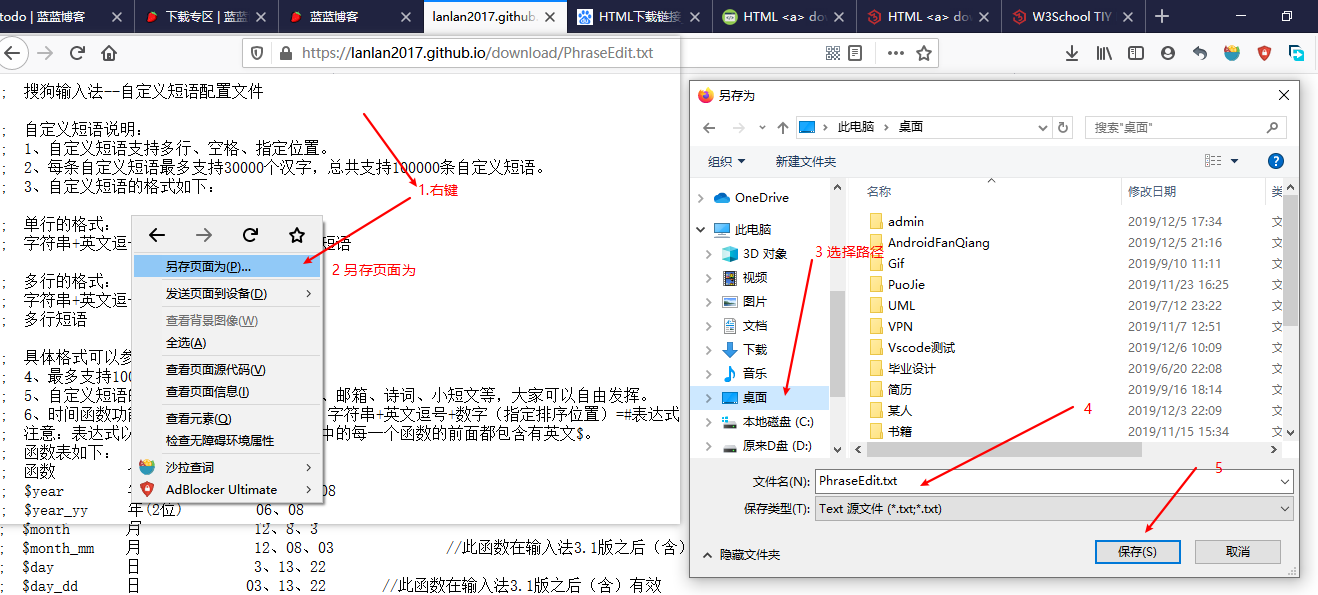Open page actions three-dot menu
Image resolution: width=1318 pixels, height=595 pixels.
(x=894, y=53)
